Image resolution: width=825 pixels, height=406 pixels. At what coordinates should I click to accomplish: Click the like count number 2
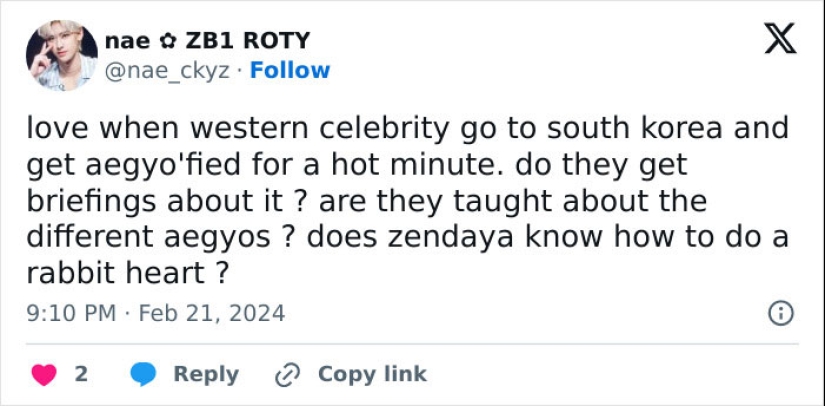[81, 374]
